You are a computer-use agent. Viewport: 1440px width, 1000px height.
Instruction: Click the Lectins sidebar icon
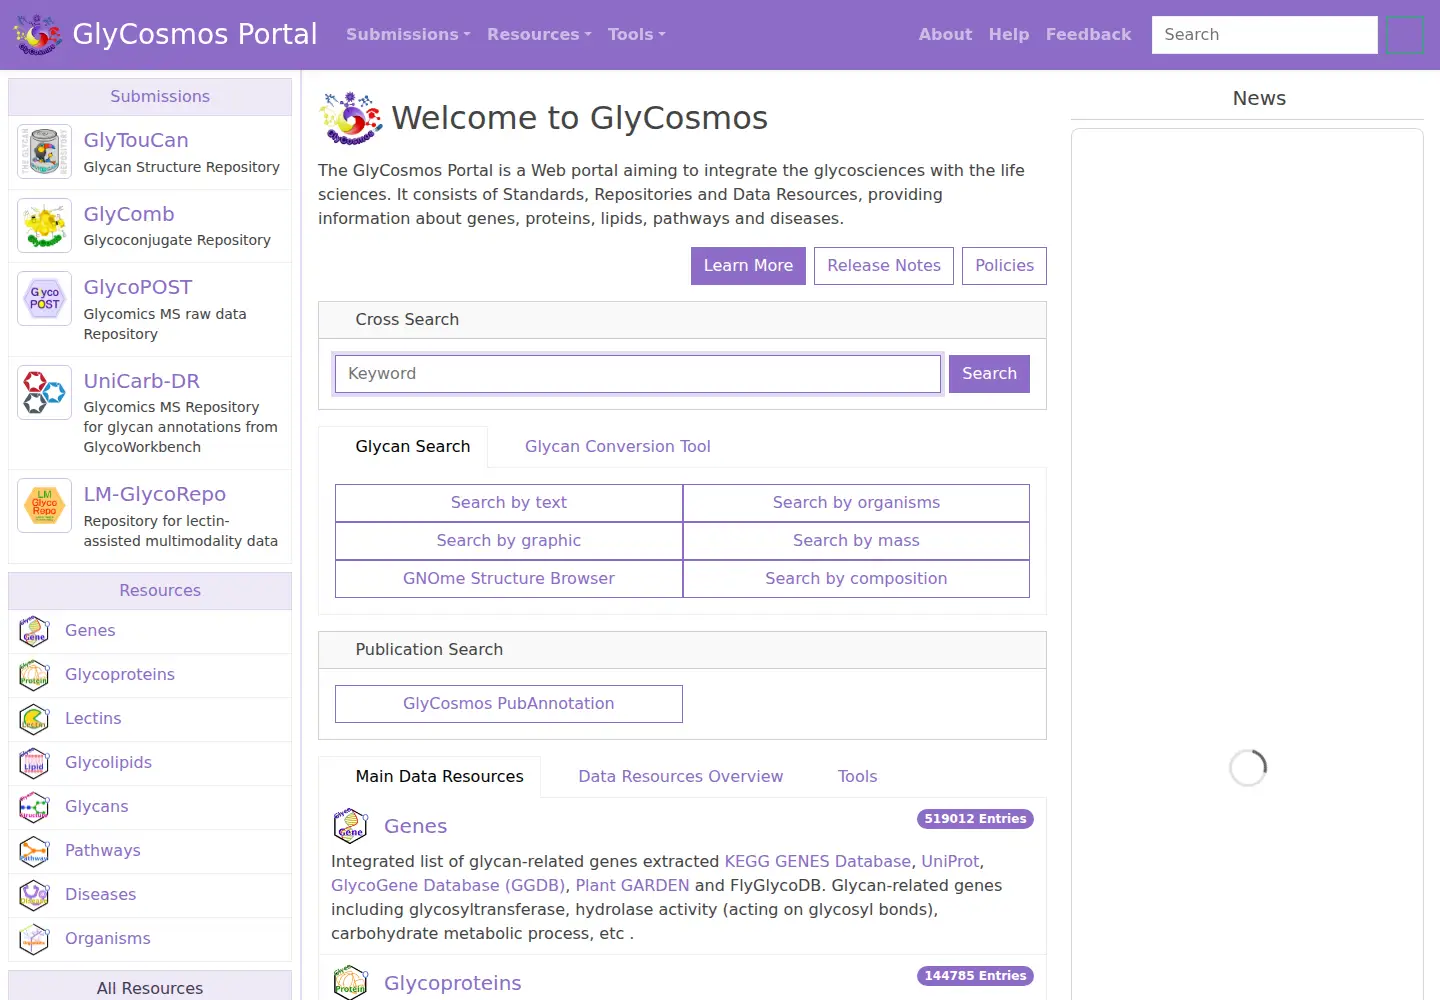[34, 719]
